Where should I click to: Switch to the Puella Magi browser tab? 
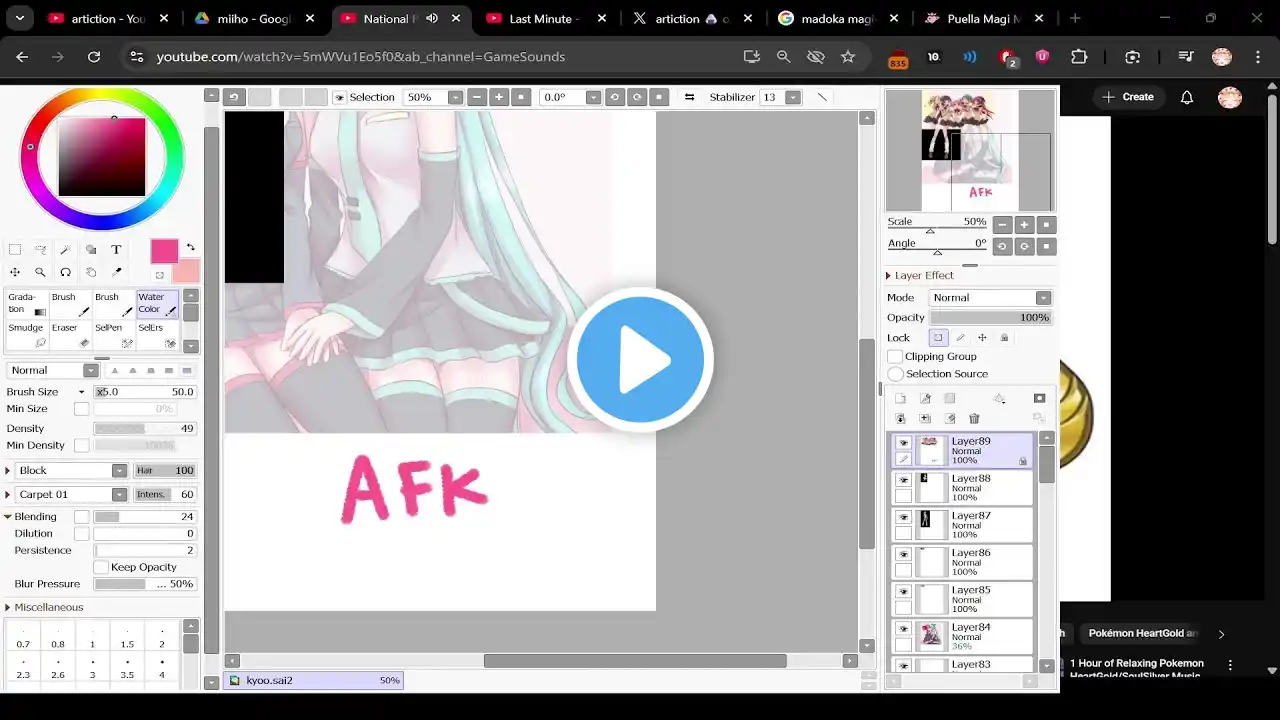(984, 18)
